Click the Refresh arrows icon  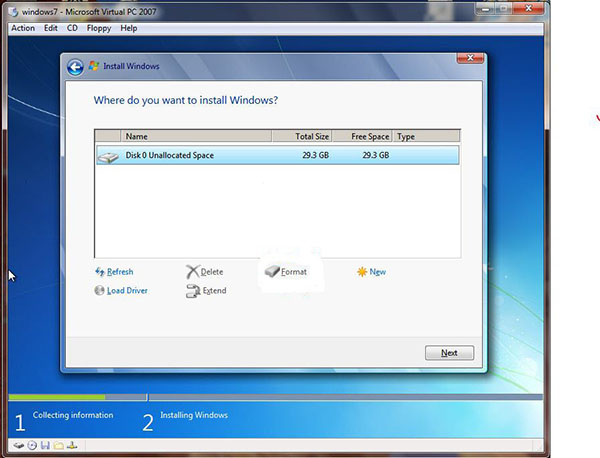pyautogui.click(x=99, y=272)
